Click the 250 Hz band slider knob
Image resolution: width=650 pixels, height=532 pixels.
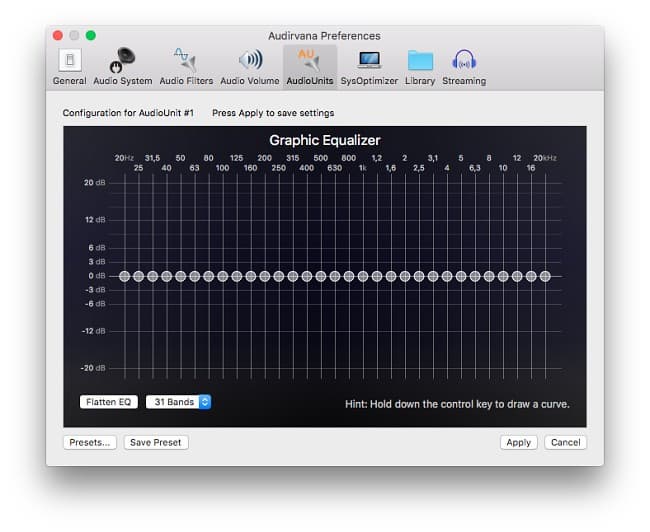click(x=279, y=276)
